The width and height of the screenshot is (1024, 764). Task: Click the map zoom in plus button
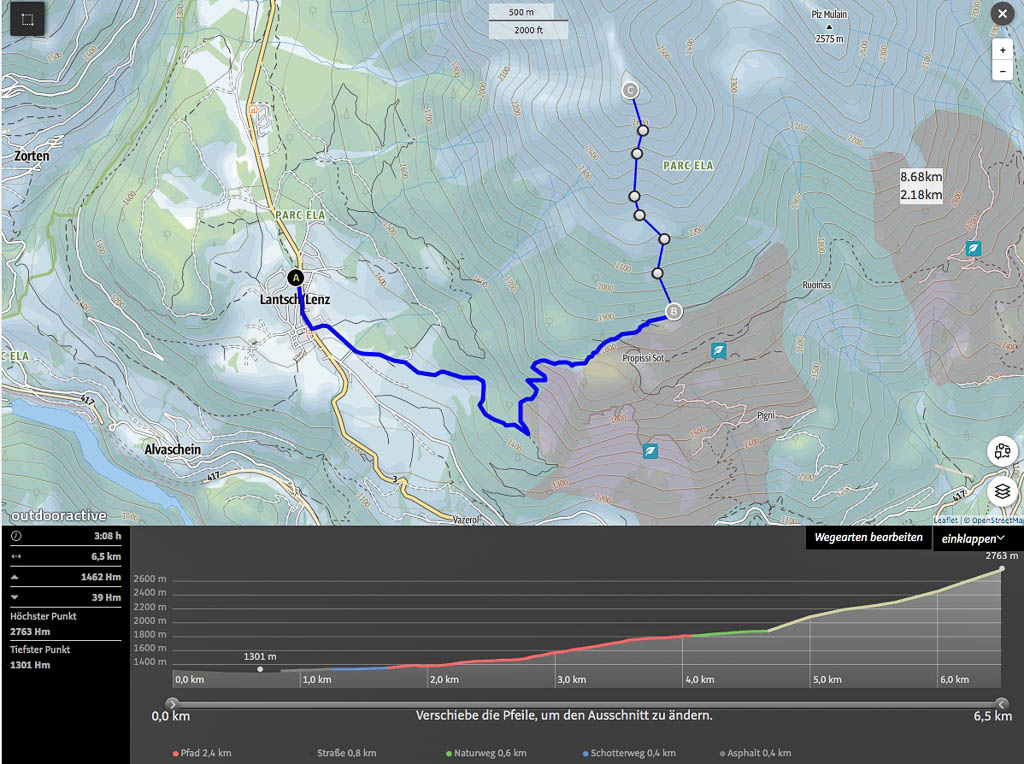pos(1002,50)
